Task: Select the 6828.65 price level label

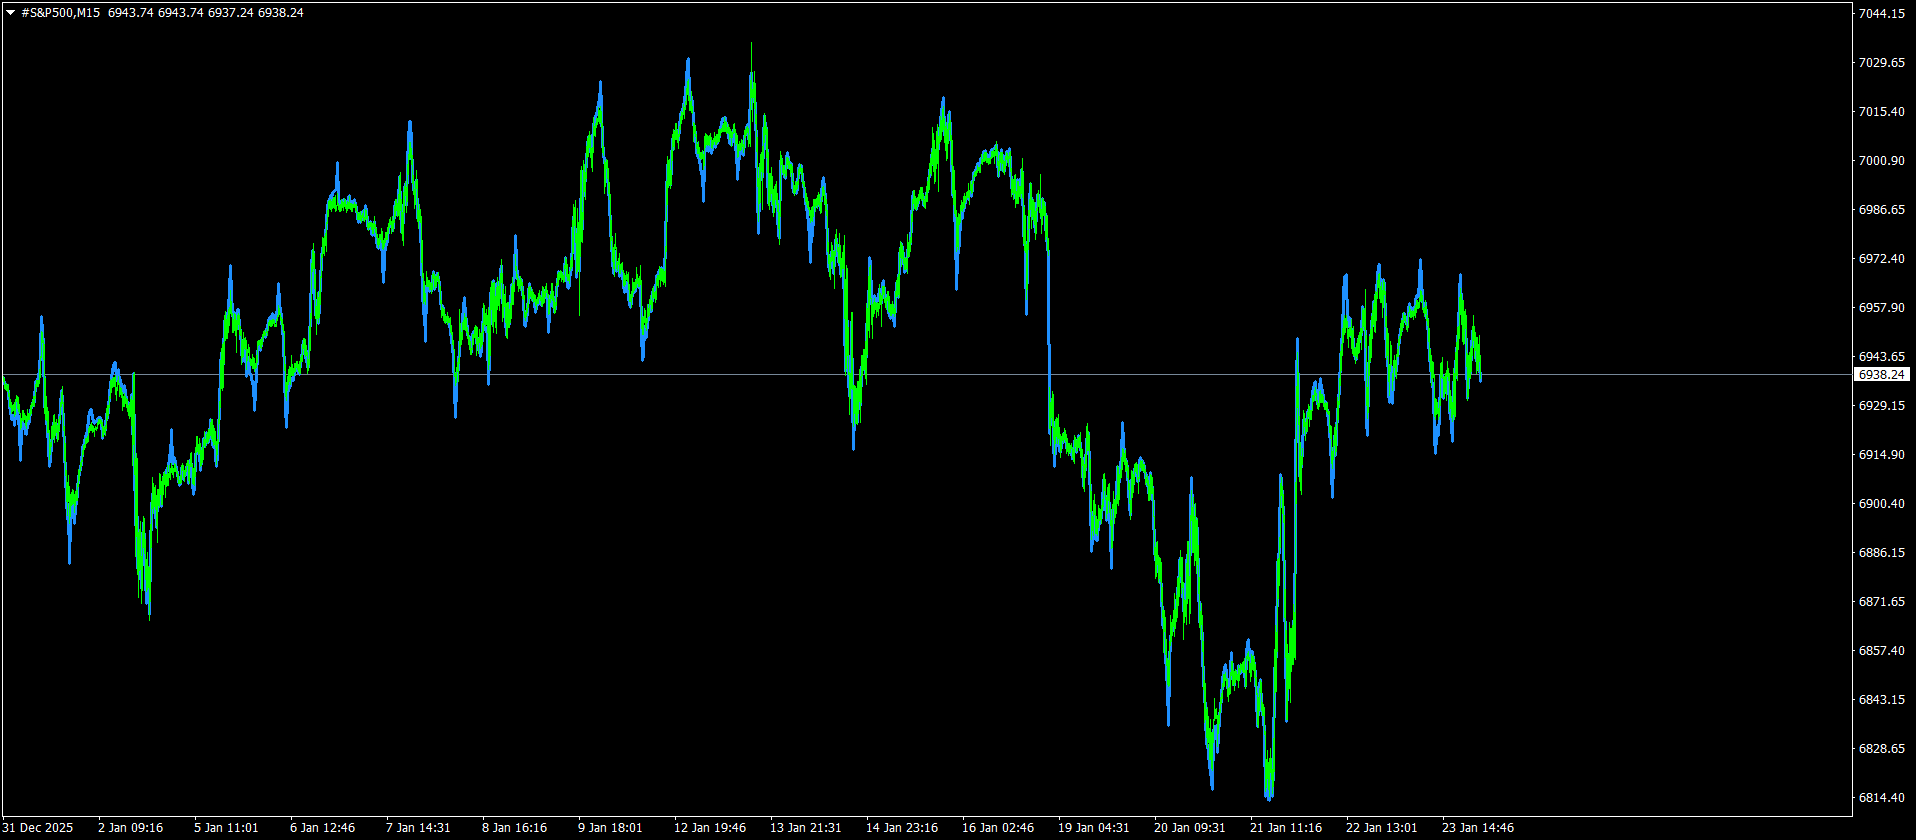Action: coord(1881,749)
